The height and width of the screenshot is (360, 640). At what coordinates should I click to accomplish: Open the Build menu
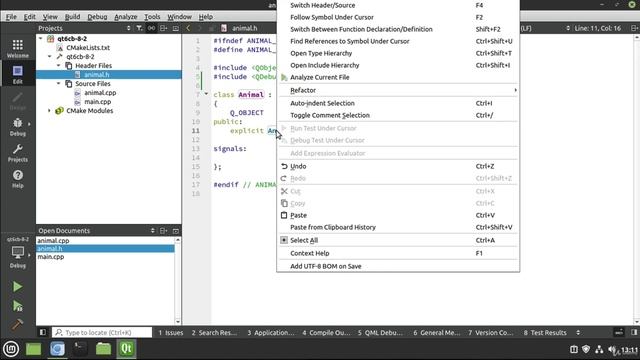tap(72, 17)
